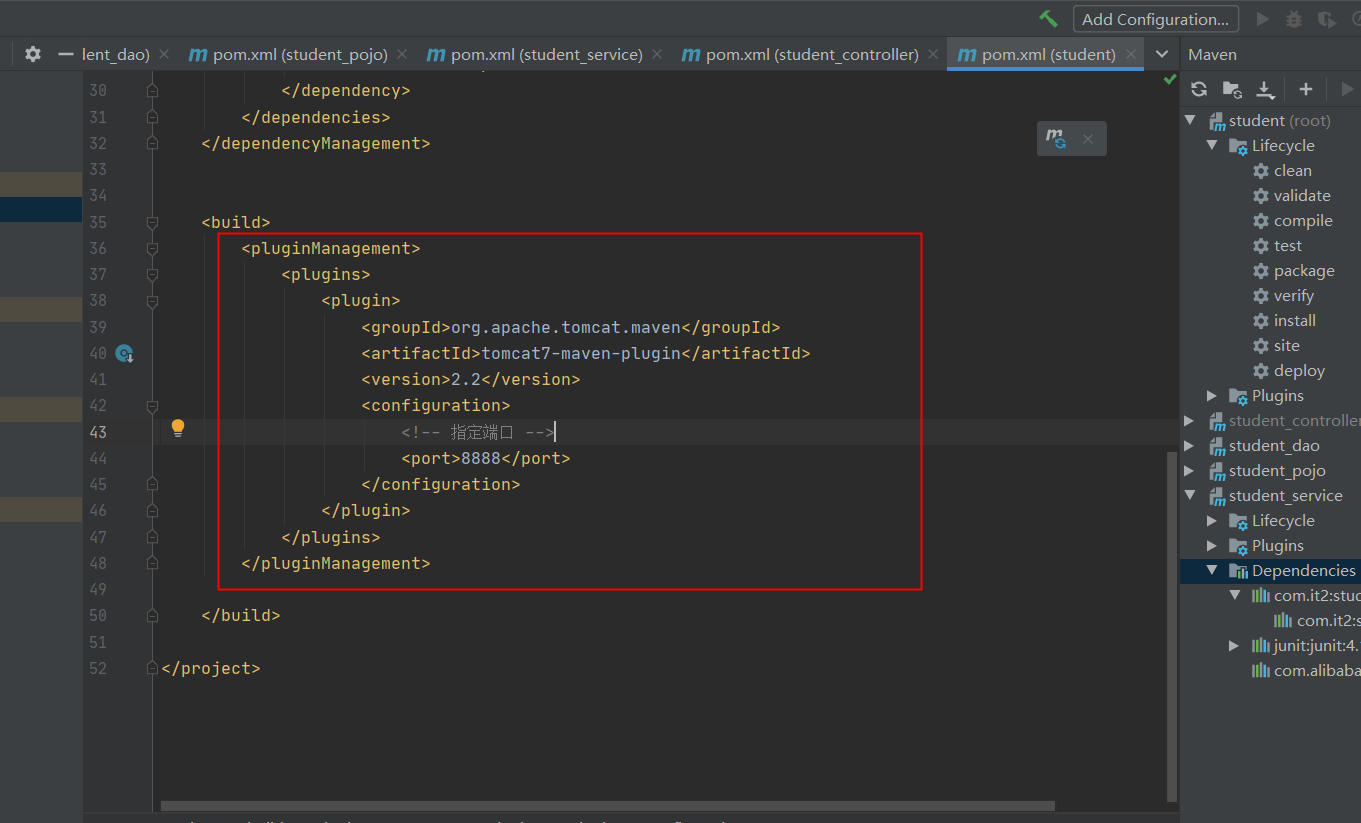Fold the plugin block at line 38
Image resolution: width=1361 pixels, height=823 pixels.
click(152, 300)
